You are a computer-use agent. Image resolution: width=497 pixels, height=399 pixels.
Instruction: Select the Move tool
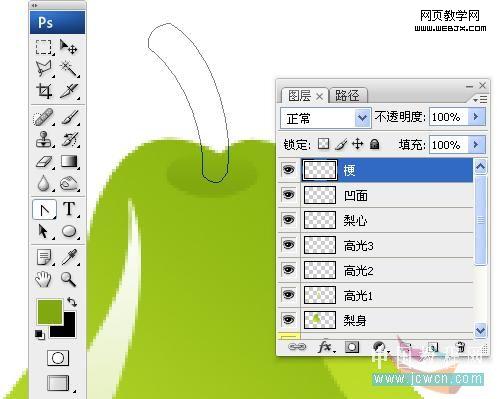tap(69, 47)
